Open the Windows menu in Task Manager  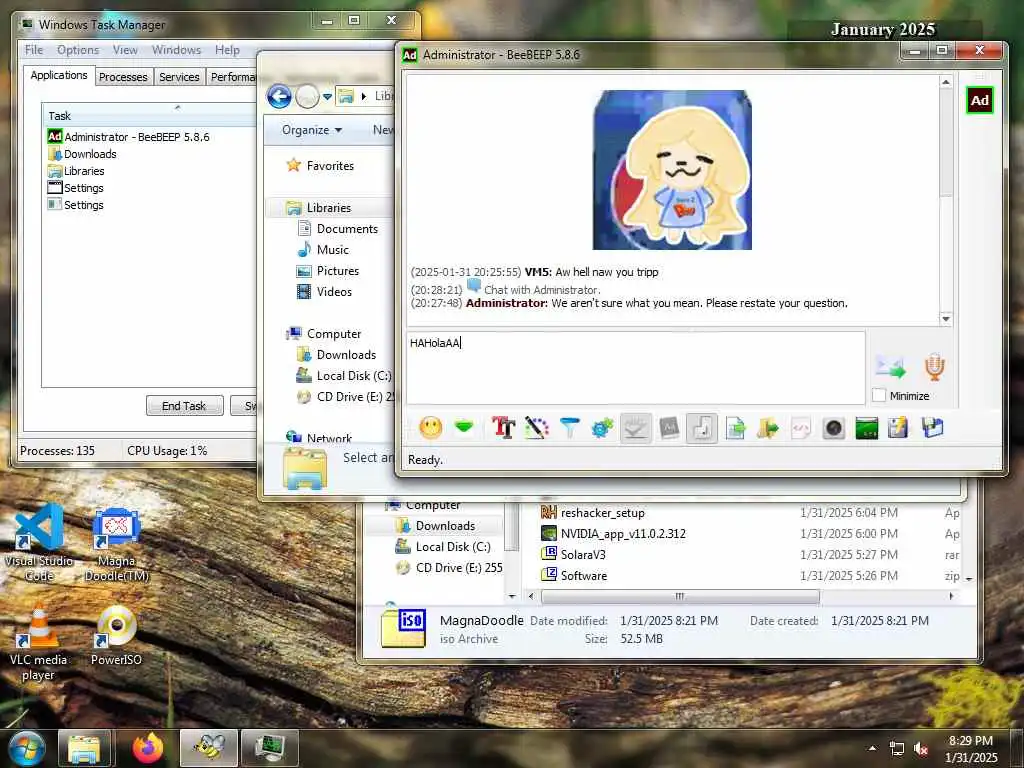coord(176,50)
